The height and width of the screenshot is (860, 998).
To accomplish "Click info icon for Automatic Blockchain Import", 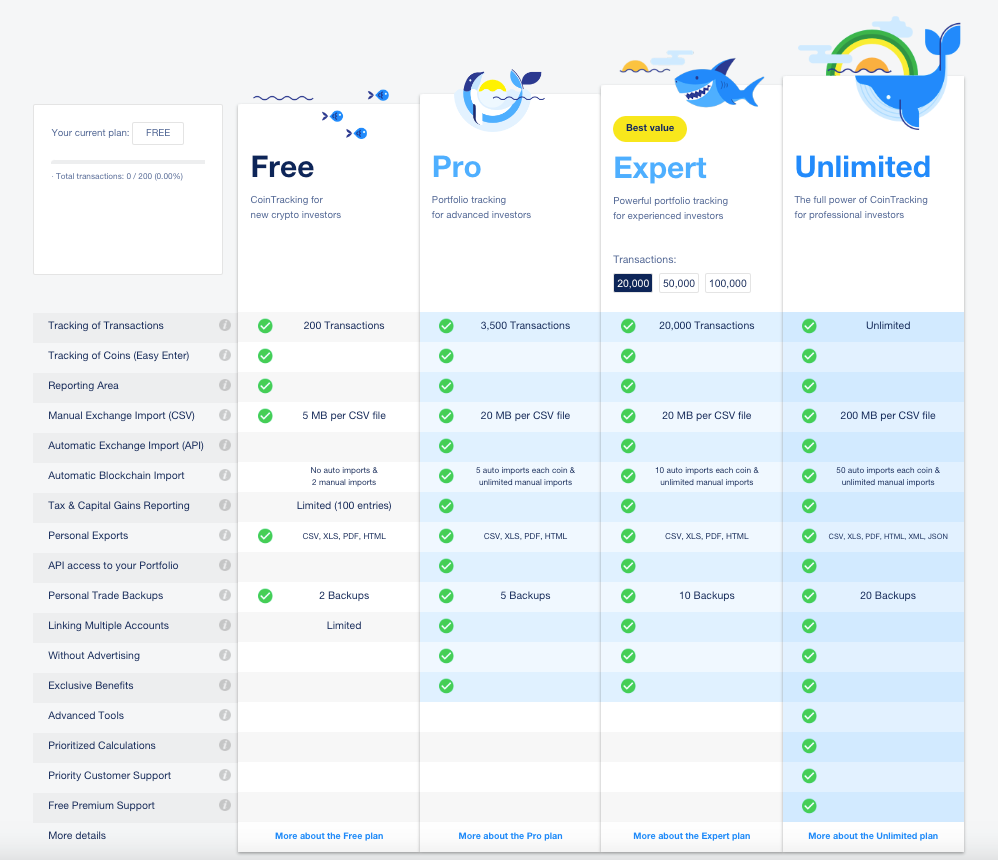I will coord(225,475).
